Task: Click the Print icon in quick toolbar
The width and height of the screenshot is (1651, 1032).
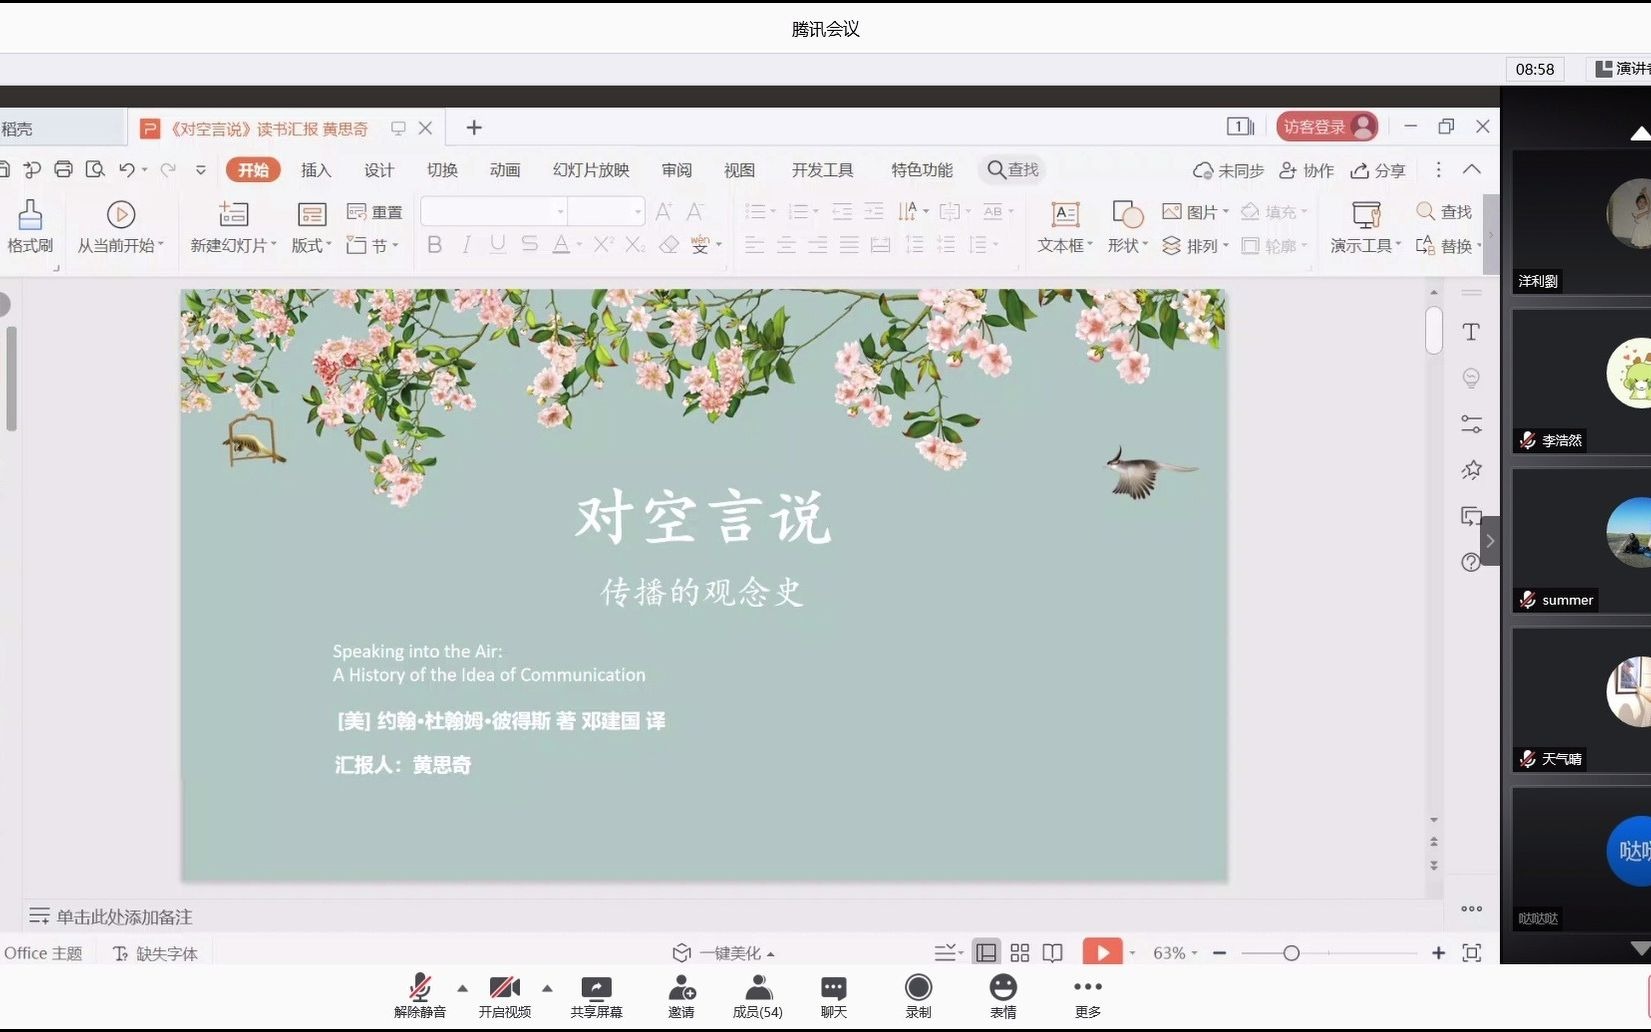Action: coord(63,169)
